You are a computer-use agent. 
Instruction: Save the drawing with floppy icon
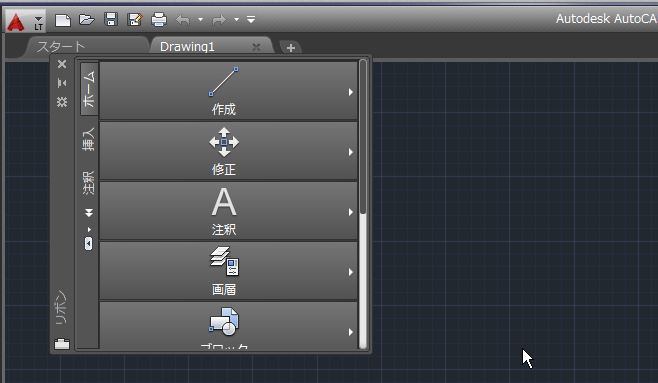point(111,19)
